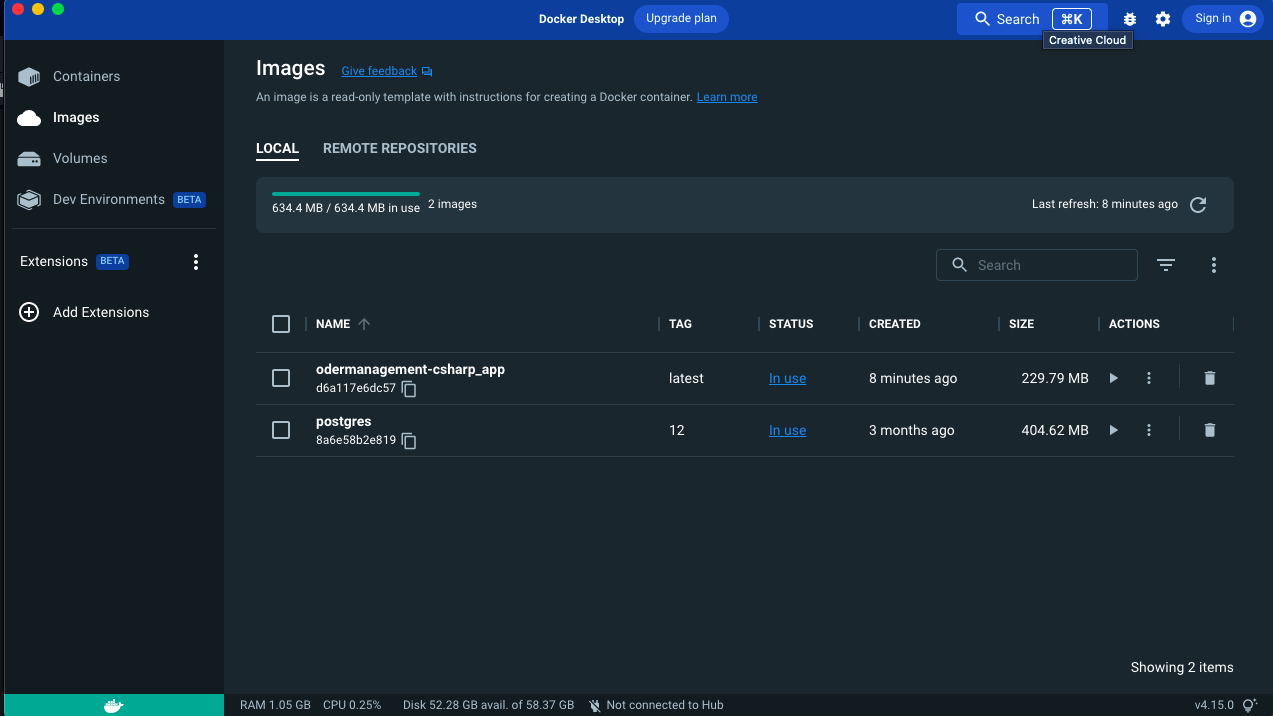Viewport: 1273px width, 716px height.
Task: Open the troubleshoot bug icon
Action: (1130, 19)
